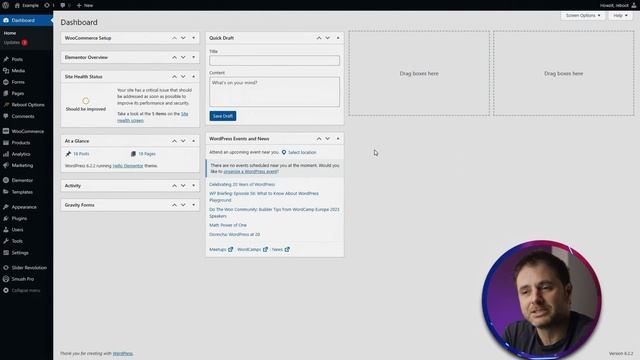This screenshot has width=640, height=360.
Task: Move Quick Draft widget up
Action: [319, 38]
